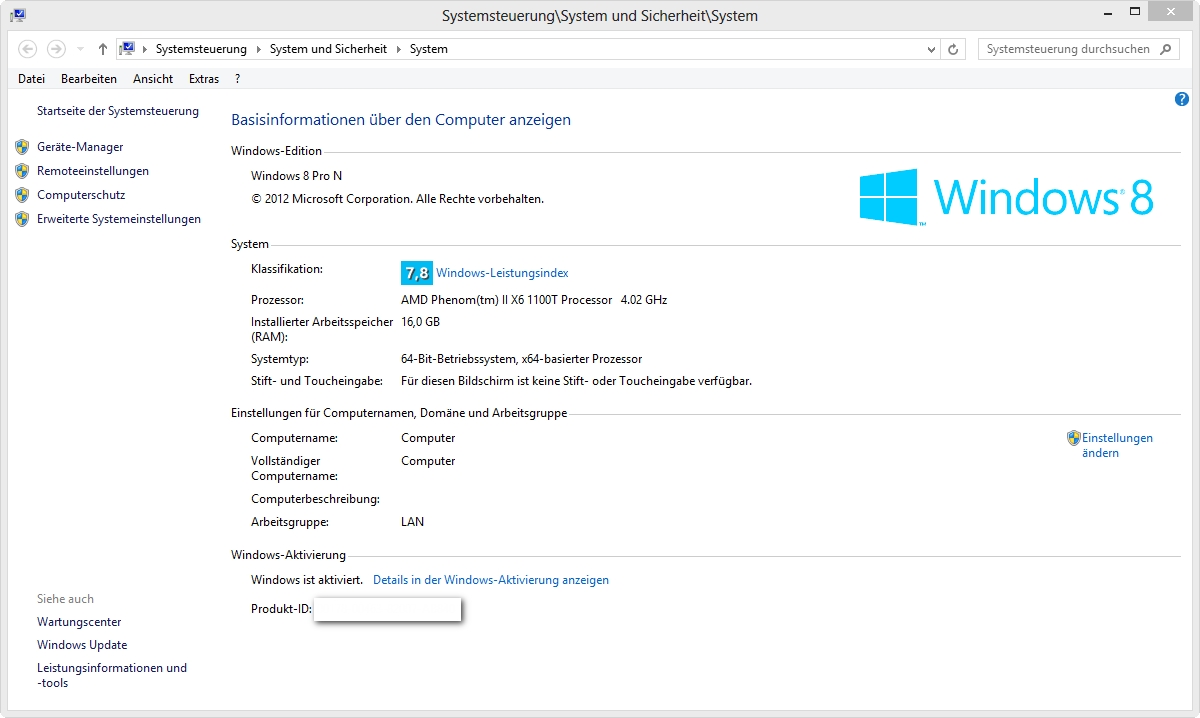The image size is (1200, 718).
Task: Click the '16,0 GB' RAM value
Action: tap(420, 322)
